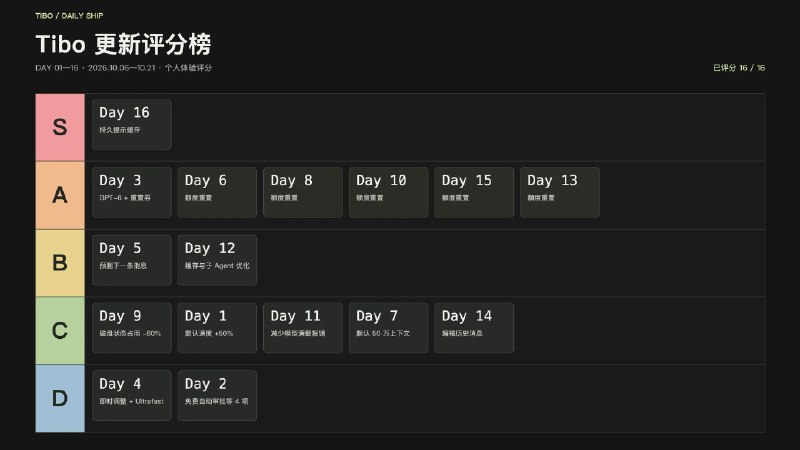Select the Day 1 card
The image size is (800, 450).
(217, 328)
